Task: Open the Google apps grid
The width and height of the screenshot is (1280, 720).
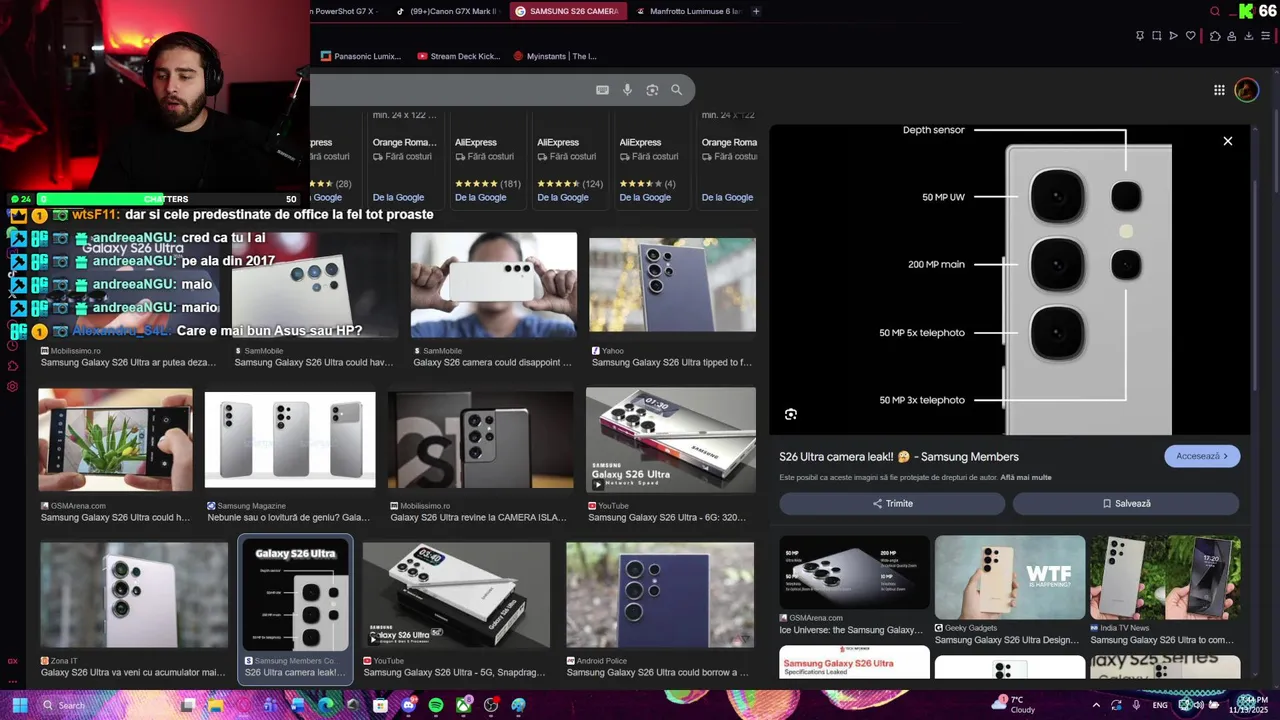Action: coord(1219,90)
